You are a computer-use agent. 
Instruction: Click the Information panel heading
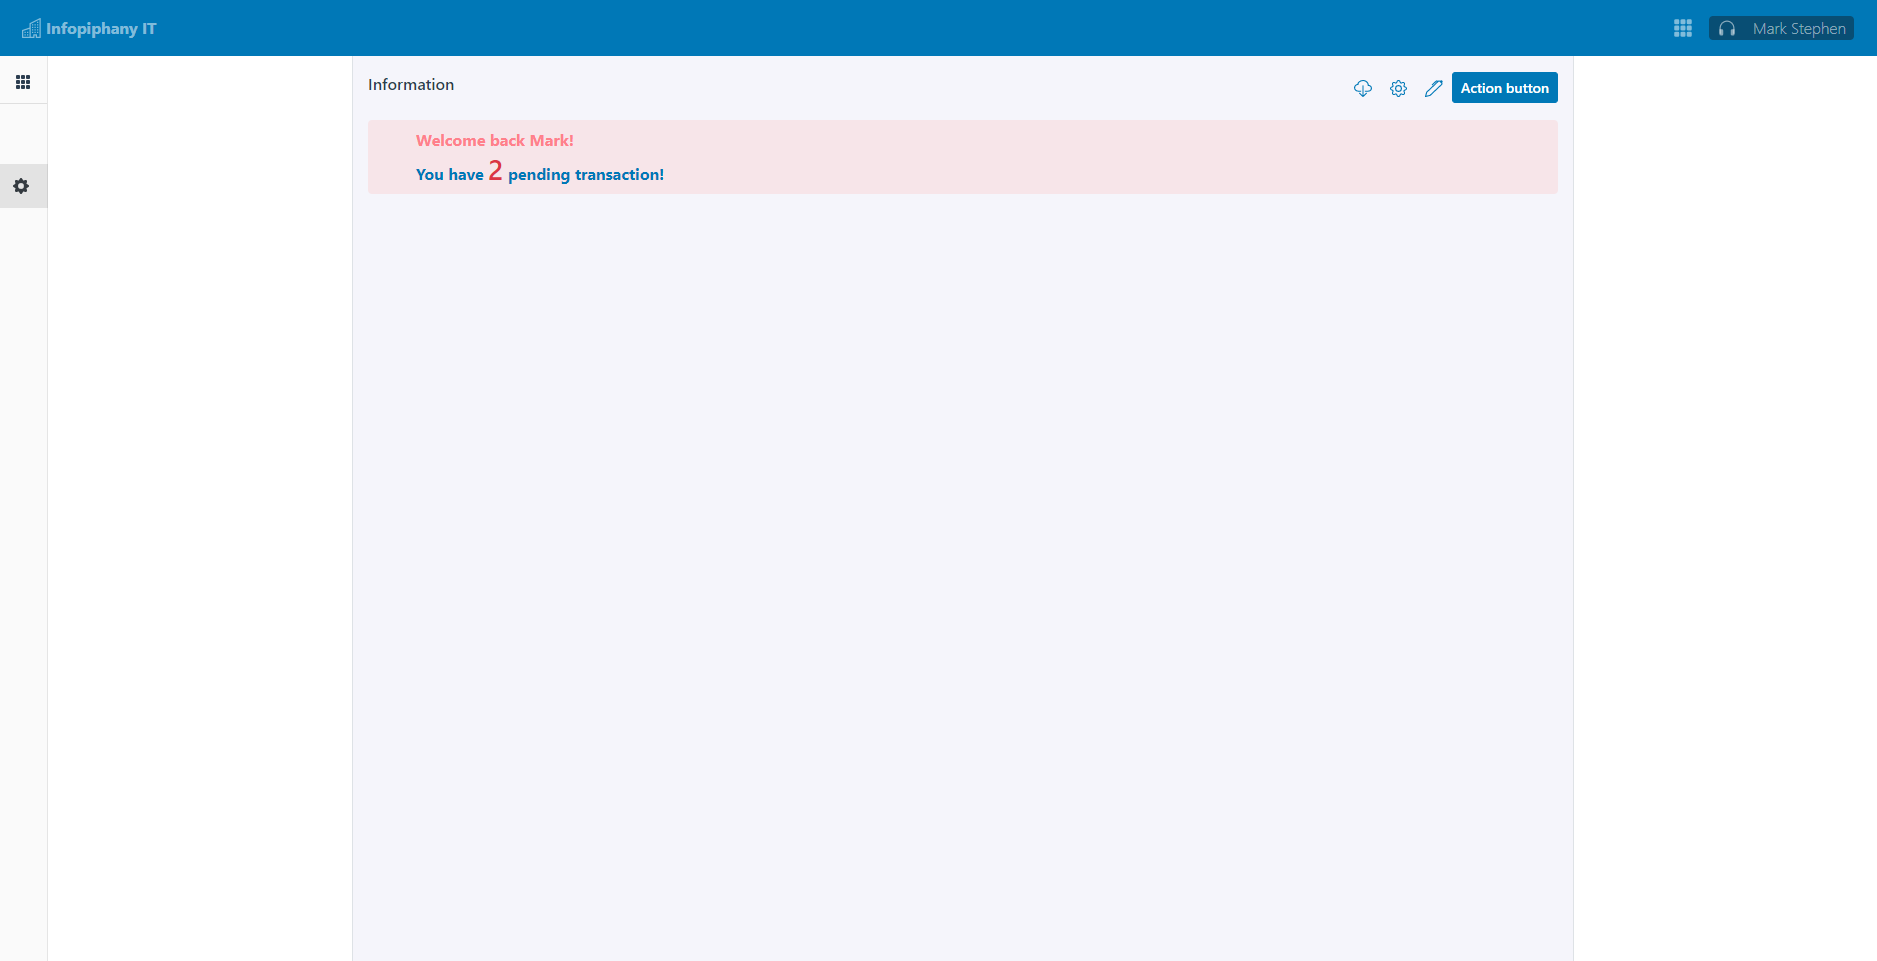[x=411, y=85]
